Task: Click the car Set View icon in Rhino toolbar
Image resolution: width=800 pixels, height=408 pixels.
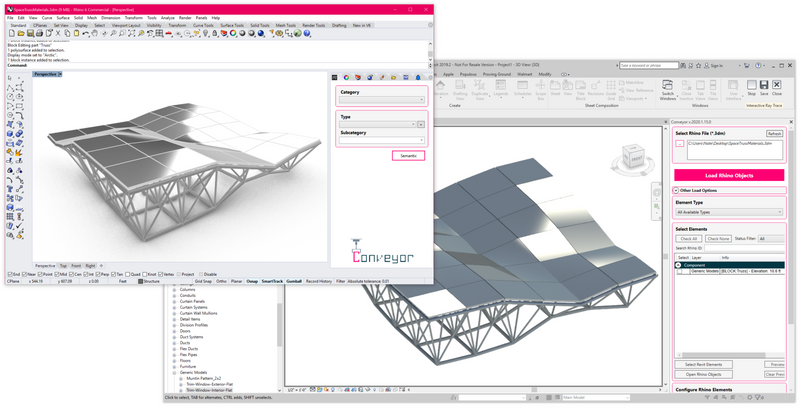Action: pos(169,33)
